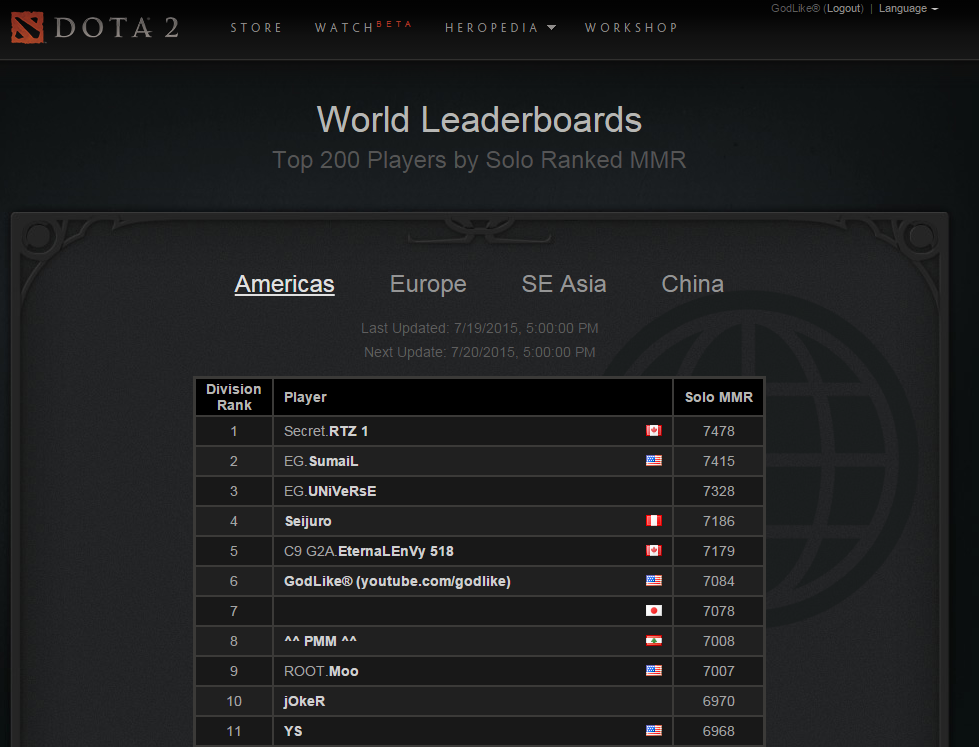The width and height of the screenshot is (979, 747).
Task: Click MMR value 7415
Action: (719, 461)
